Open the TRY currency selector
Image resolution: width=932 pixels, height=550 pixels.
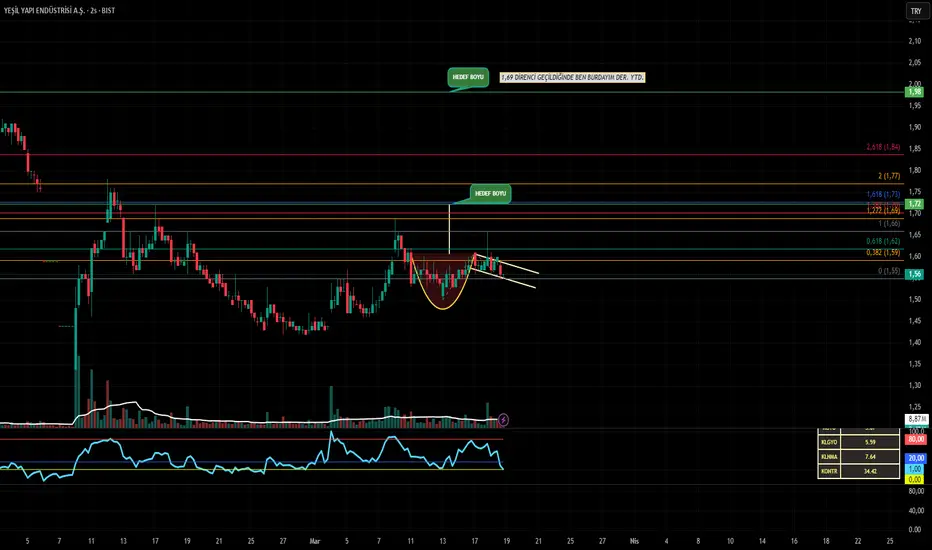(x=916, y=11)
